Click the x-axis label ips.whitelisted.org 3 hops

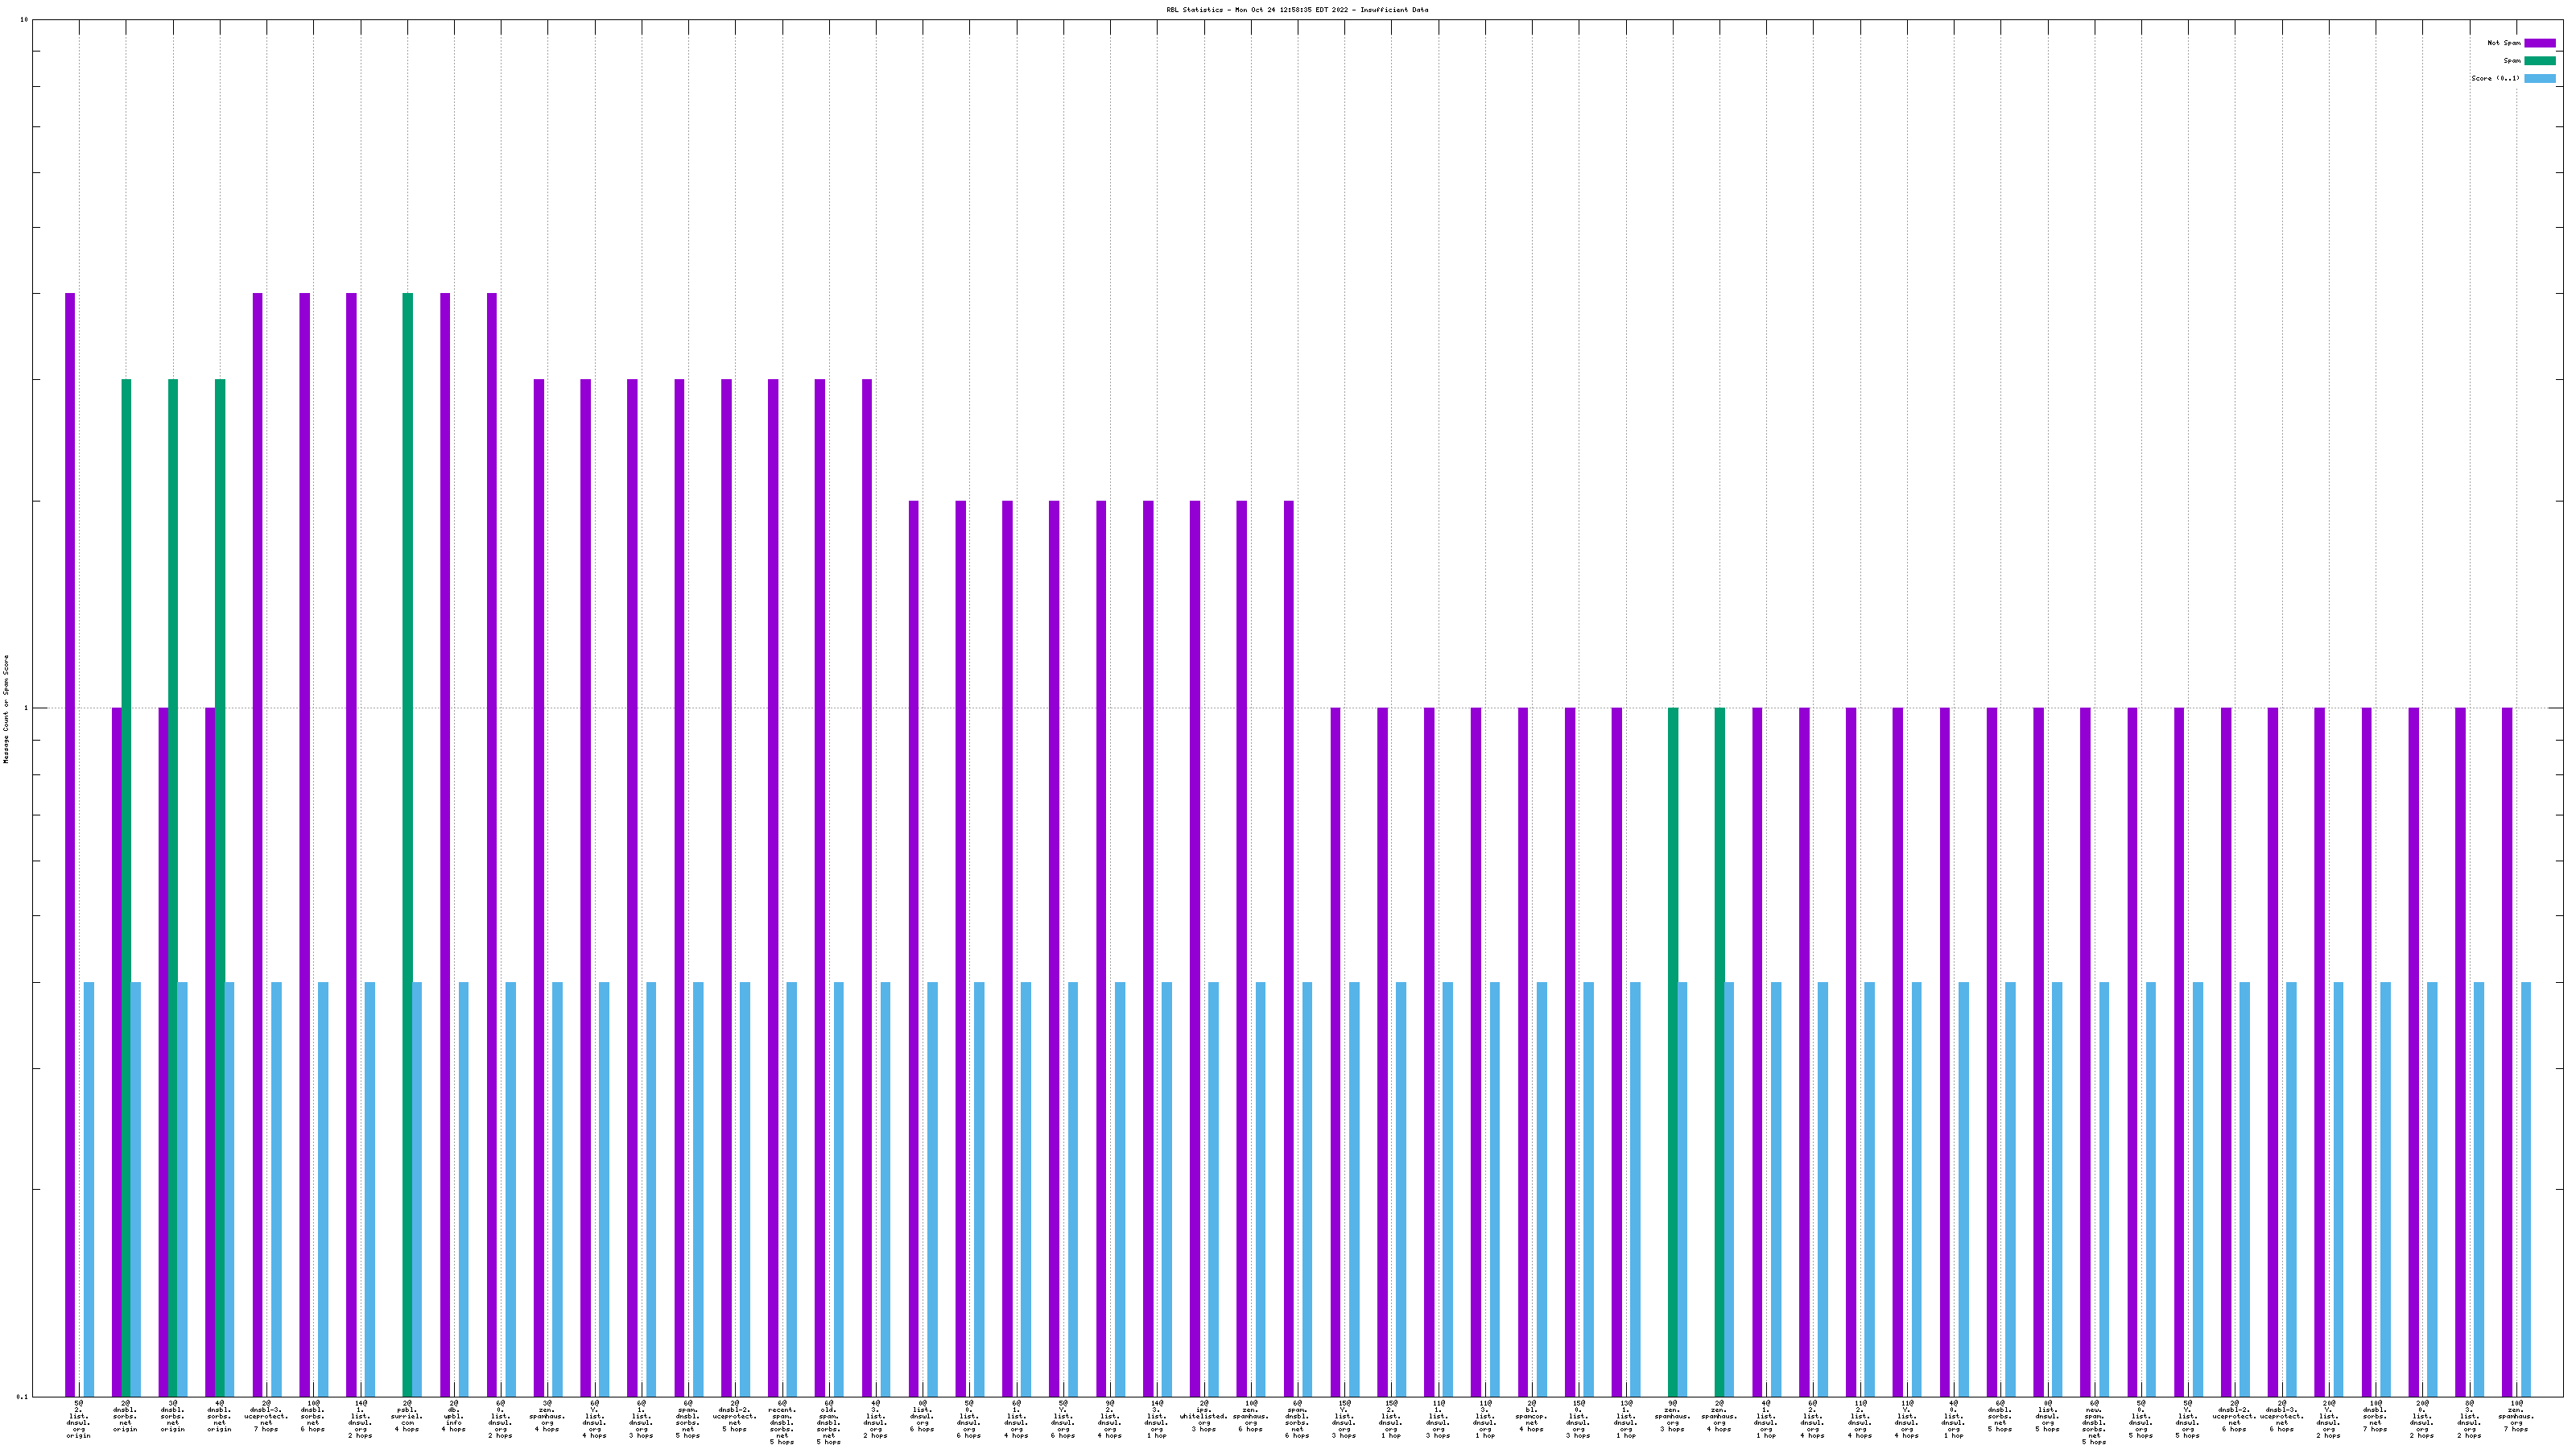[1203, 1417]
